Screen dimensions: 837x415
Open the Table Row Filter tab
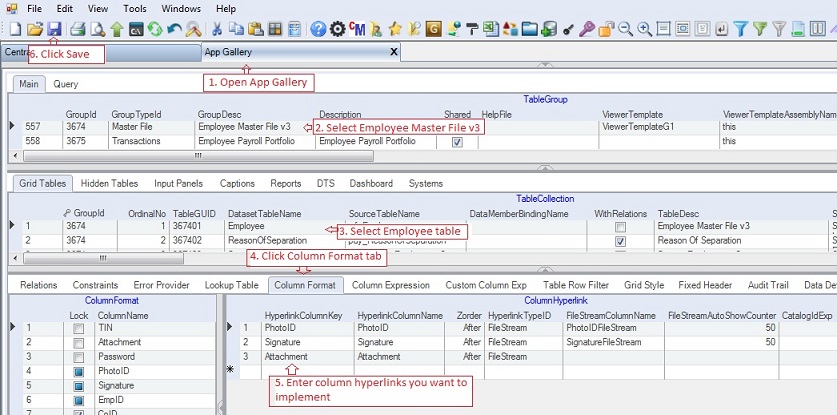click(x=577, y=285)
